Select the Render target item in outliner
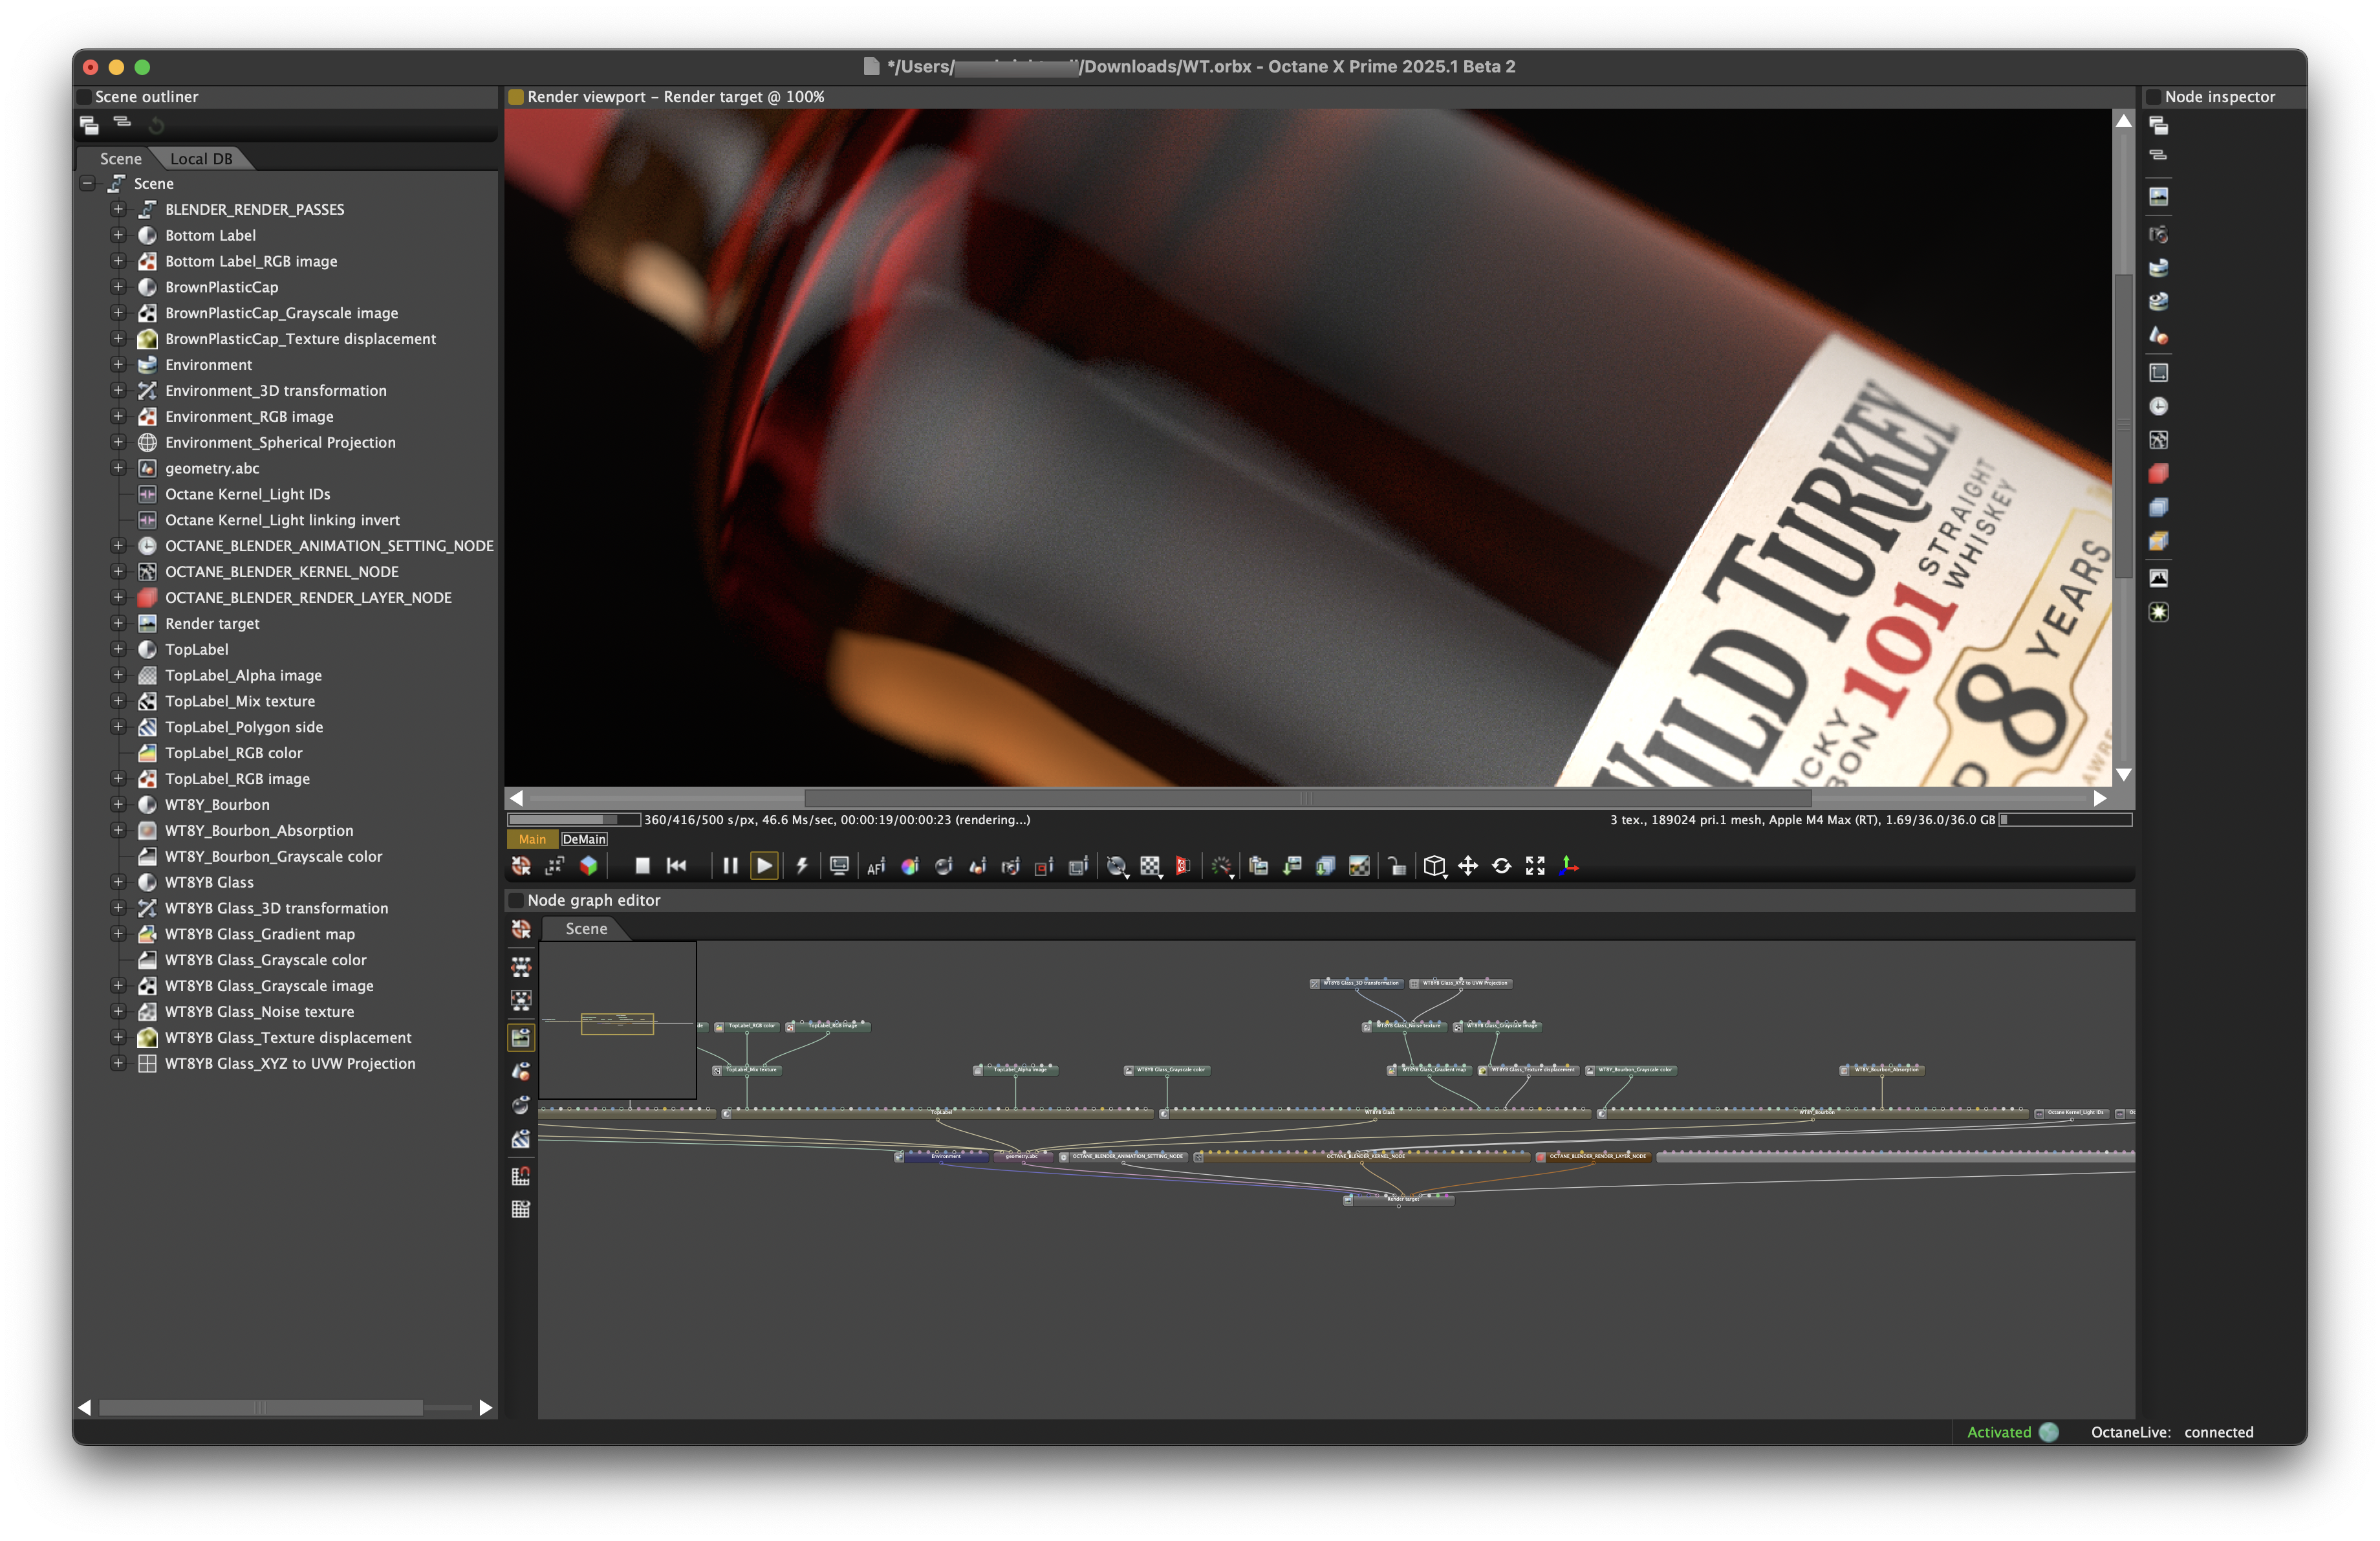Screen dimensions: 2380x1541 click(x=212, y=624)
